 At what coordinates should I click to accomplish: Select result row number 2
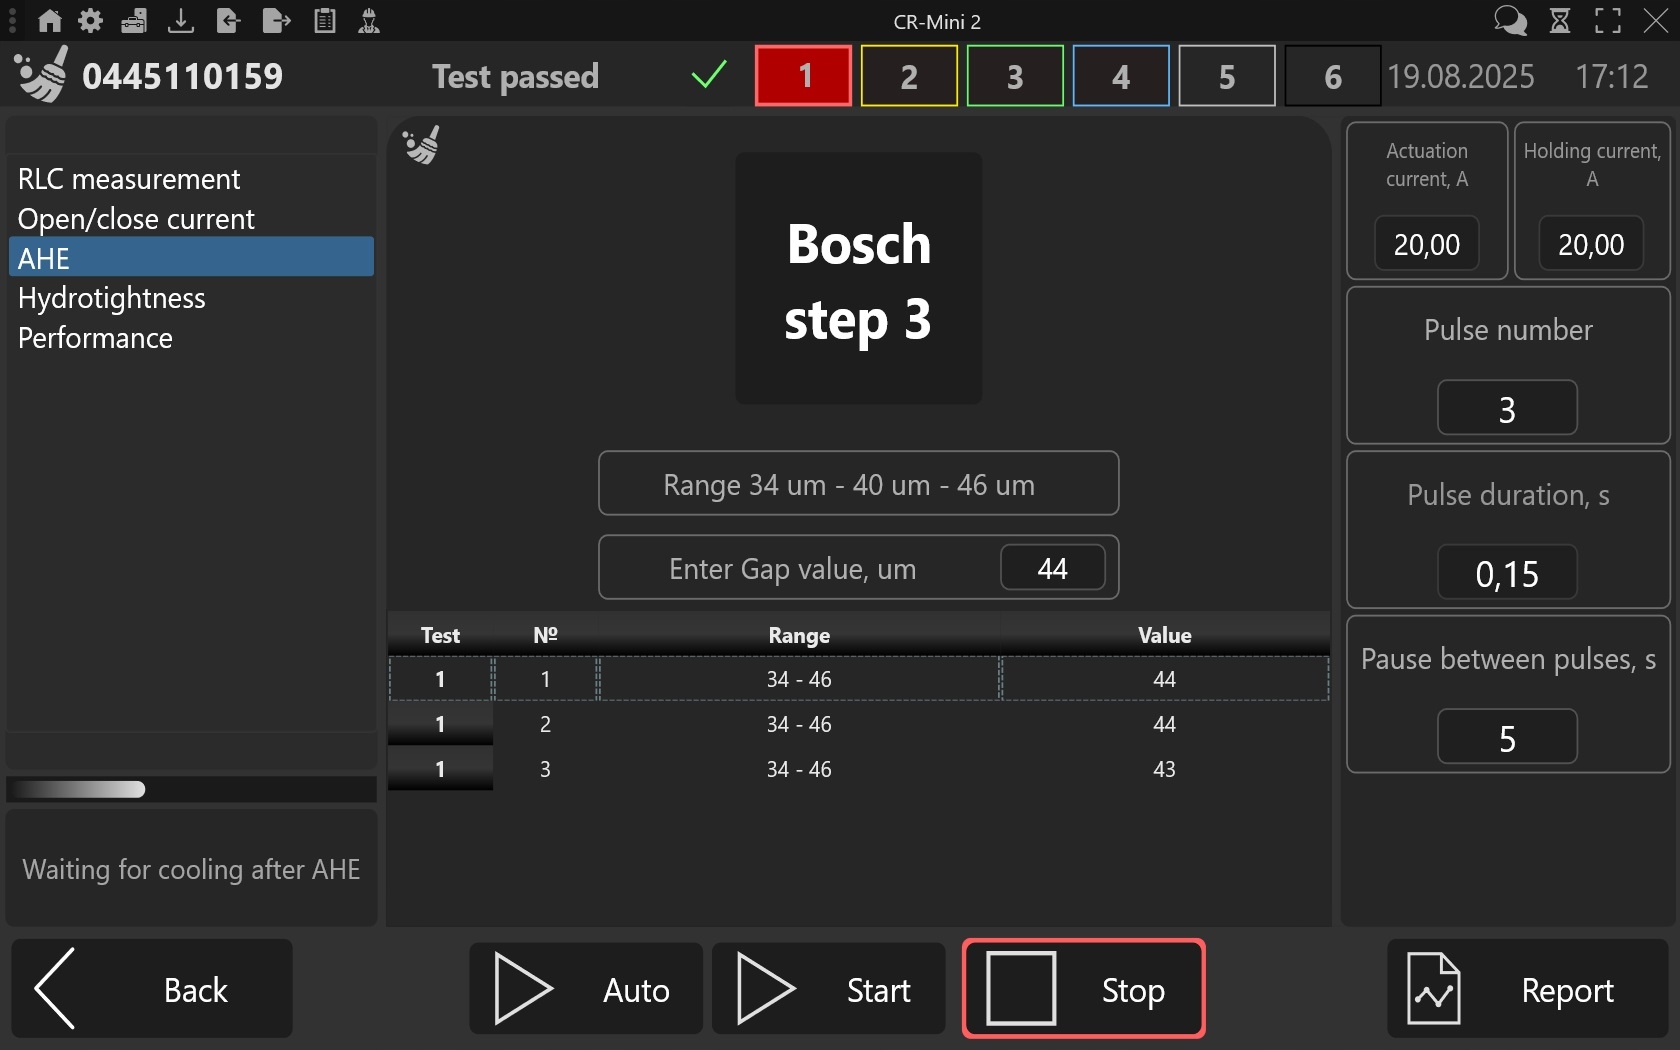pyautogui.click(x=859, y=724)
